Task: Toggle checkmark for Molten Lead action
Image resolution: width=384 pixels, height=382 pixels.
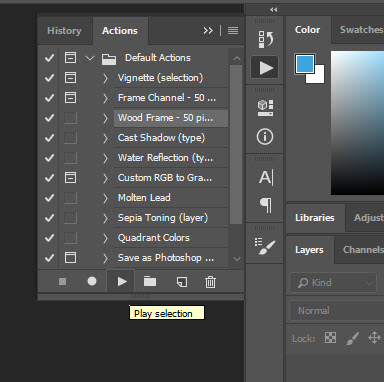Action: [x=49, y=198]
